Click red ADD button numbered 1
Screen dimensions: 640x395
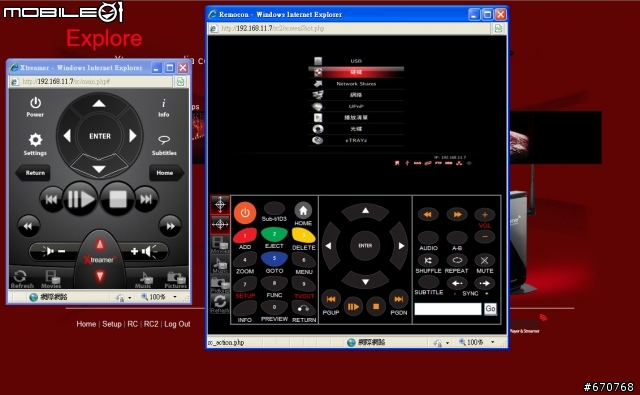pos(245,235)
